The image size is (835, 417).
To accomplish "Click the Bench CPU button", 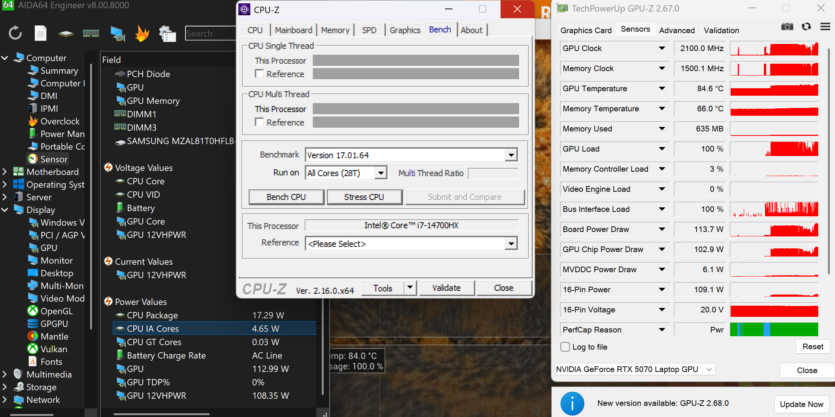I will click(286, 197).
